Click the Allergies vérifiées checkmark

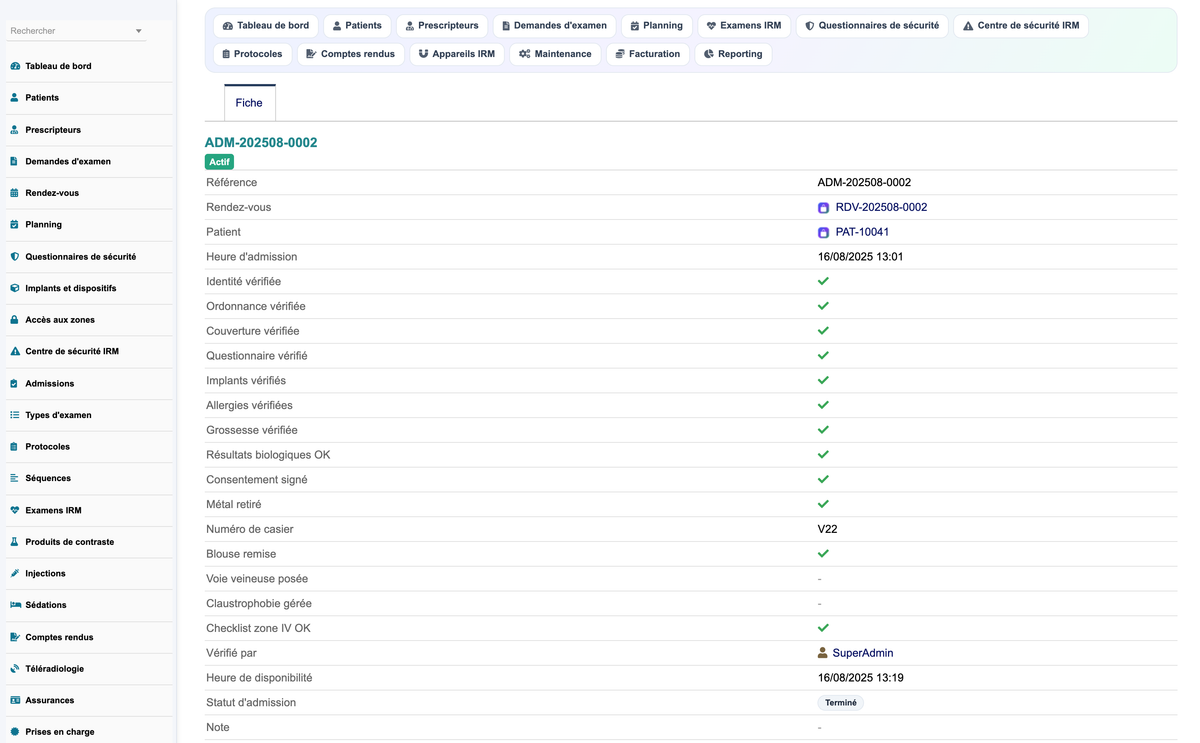pyautogui.click(x=823, y=405)
